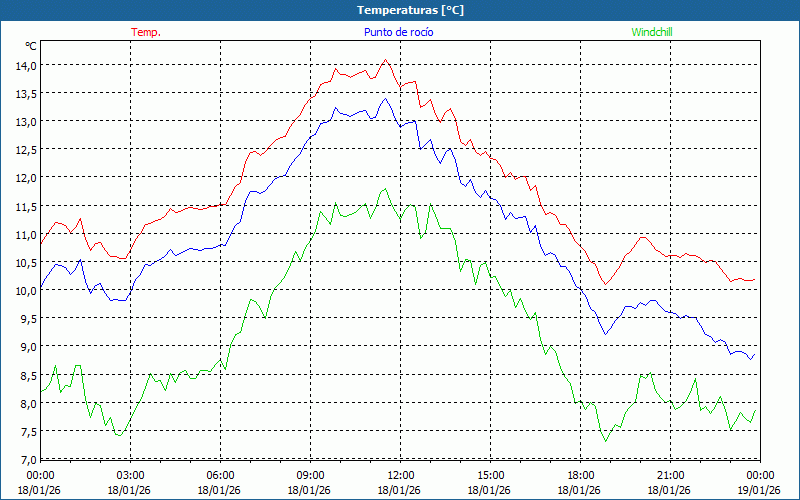800x500 pixels.
Task: Select the green Windchill legend label
Action: (x=651, y=32)
